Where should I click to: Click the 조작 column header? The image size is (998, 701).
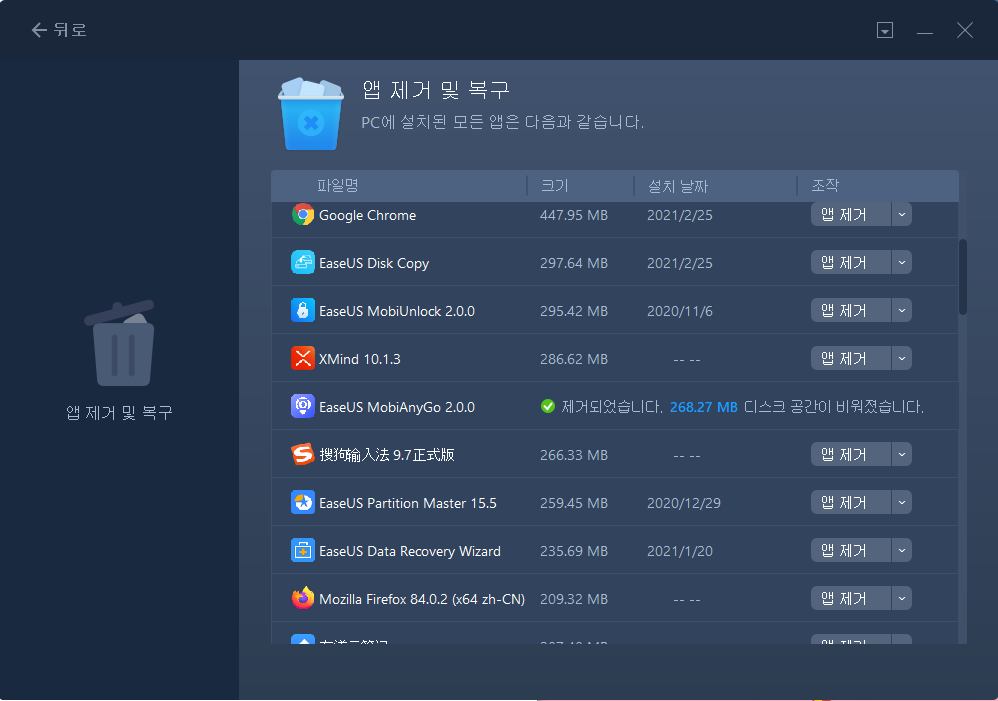825,185
